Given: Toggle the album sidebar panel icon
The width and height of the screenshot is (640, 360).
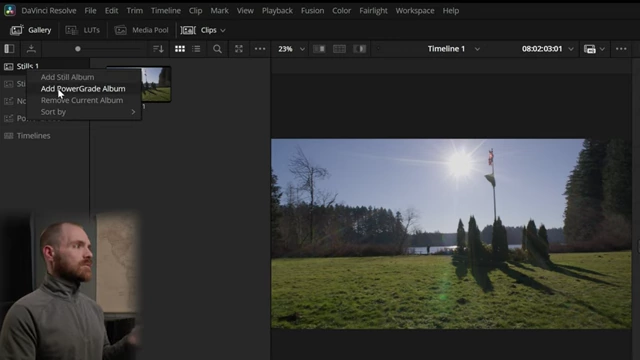Looking at the screenshot, I should click(x=9, y=49).
